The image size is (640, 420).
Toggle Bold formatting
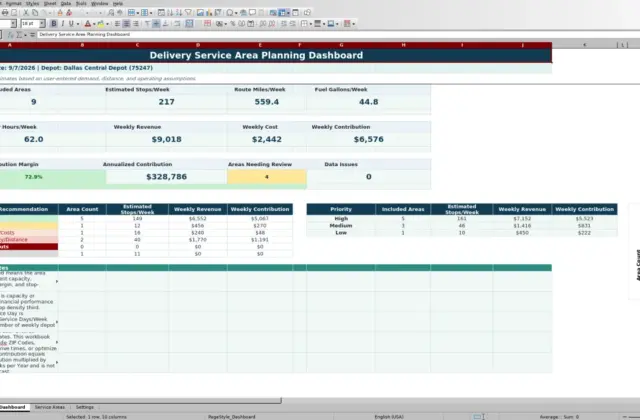(x=53, y=24)
